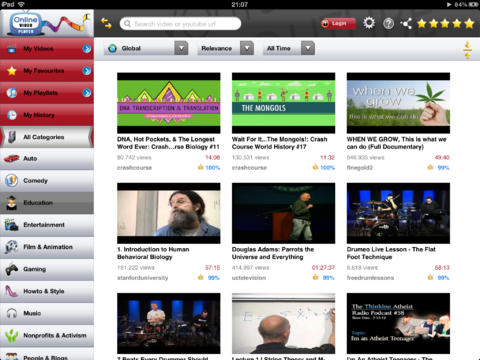This screenshot has width=480, height=360.
Task: Open My History menu item
Action: pyautogui.click(x=47, y=115)
